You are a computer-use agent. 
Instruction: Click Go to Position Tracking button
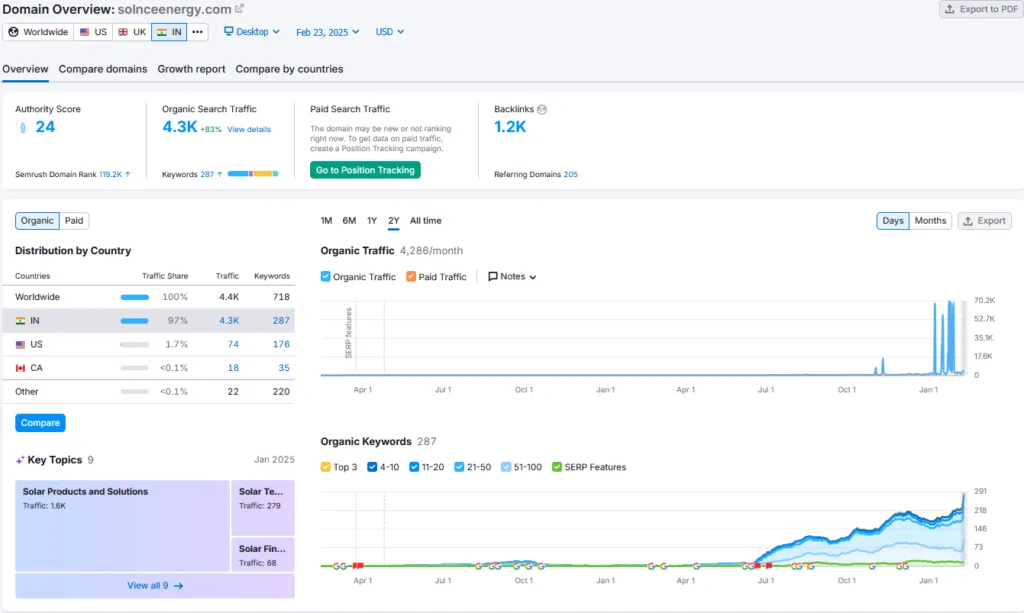click(365, 170)
